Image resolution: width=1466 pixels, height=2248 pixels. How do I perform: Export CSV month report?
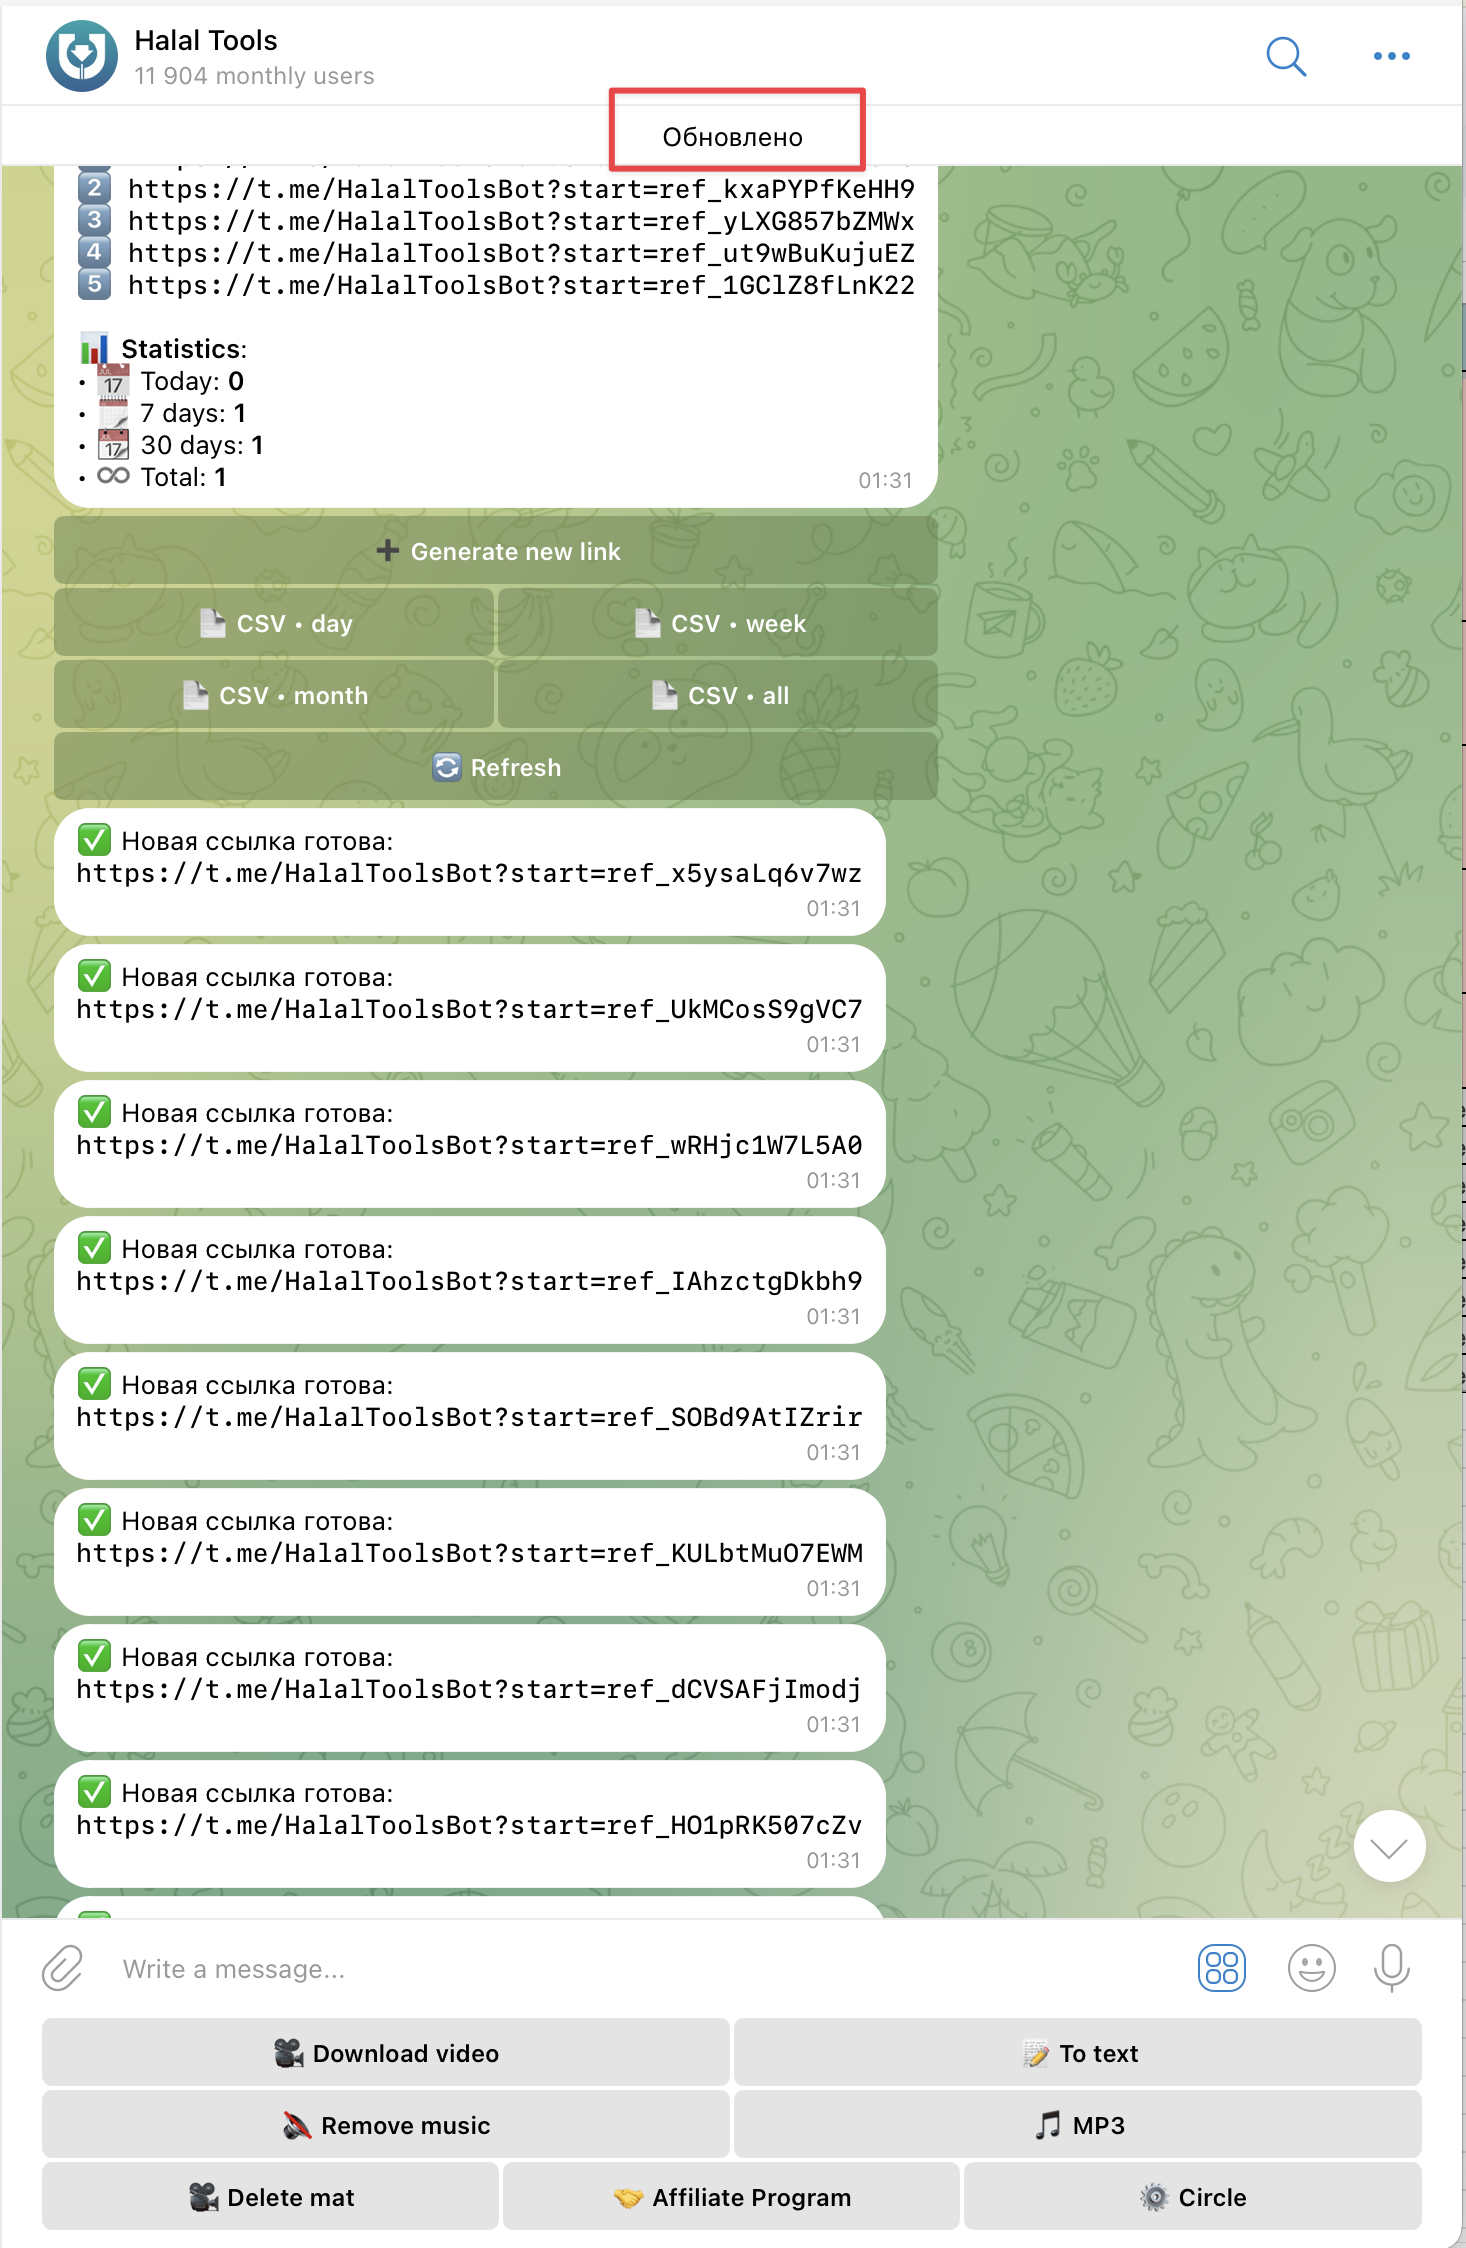point(274,695)
